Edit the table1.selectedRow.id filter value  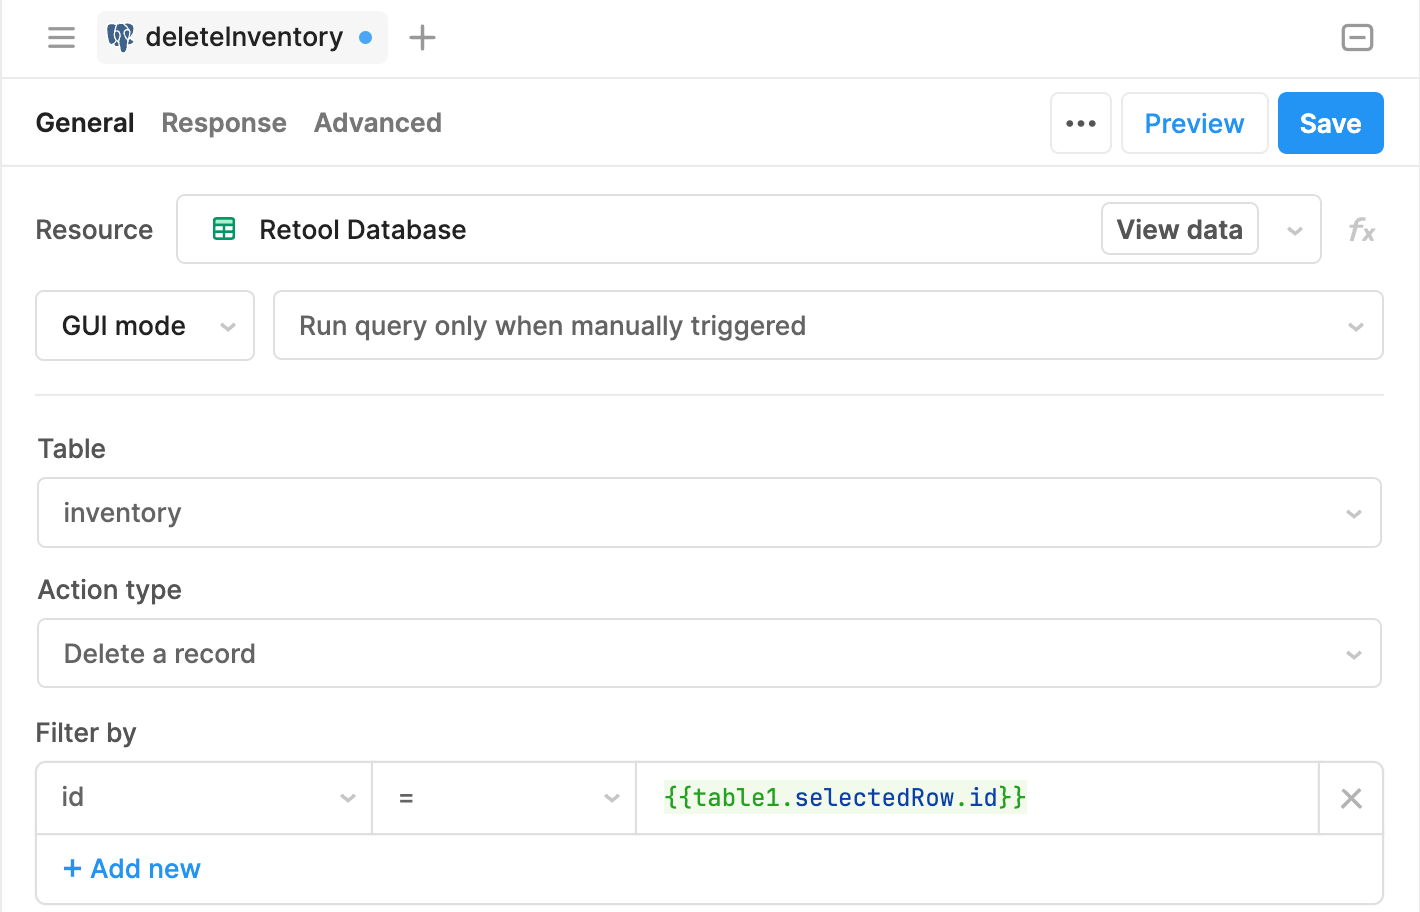(977, 798)
